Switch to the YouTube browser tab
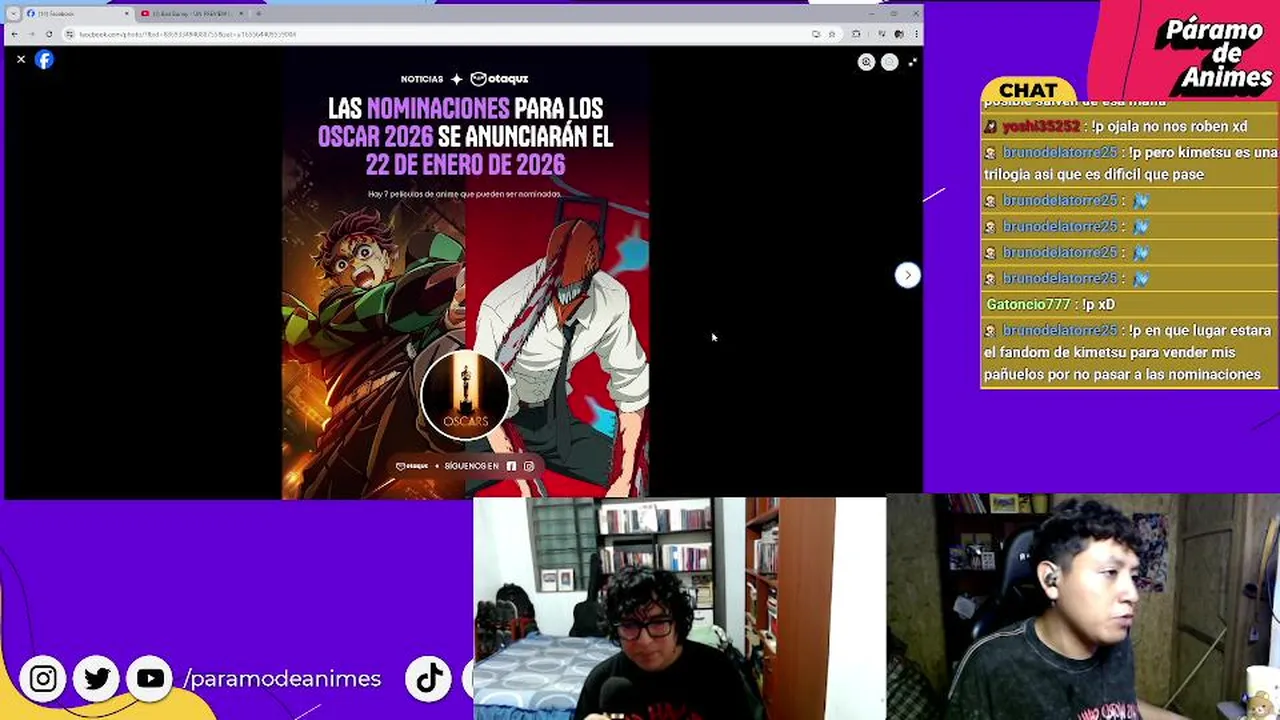This screenshot has height=720, width=1280. pyautogui.click(x=190, y=13)
